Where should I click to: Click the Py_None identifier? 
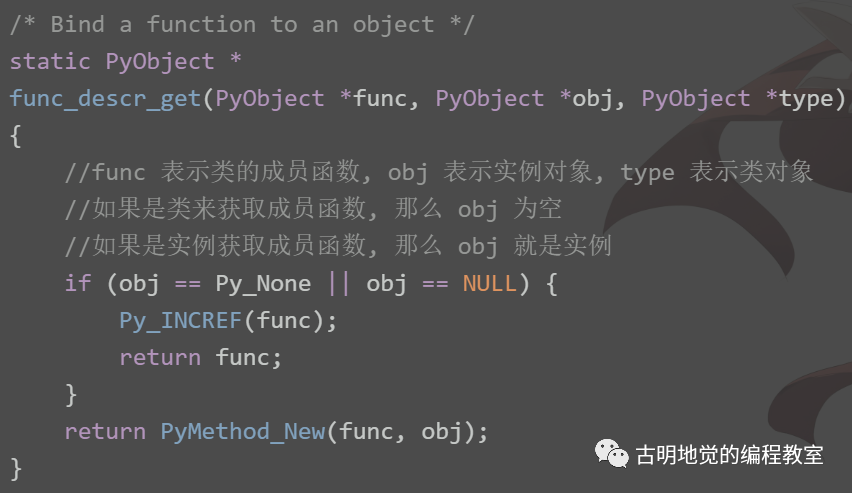click(263, 284)
